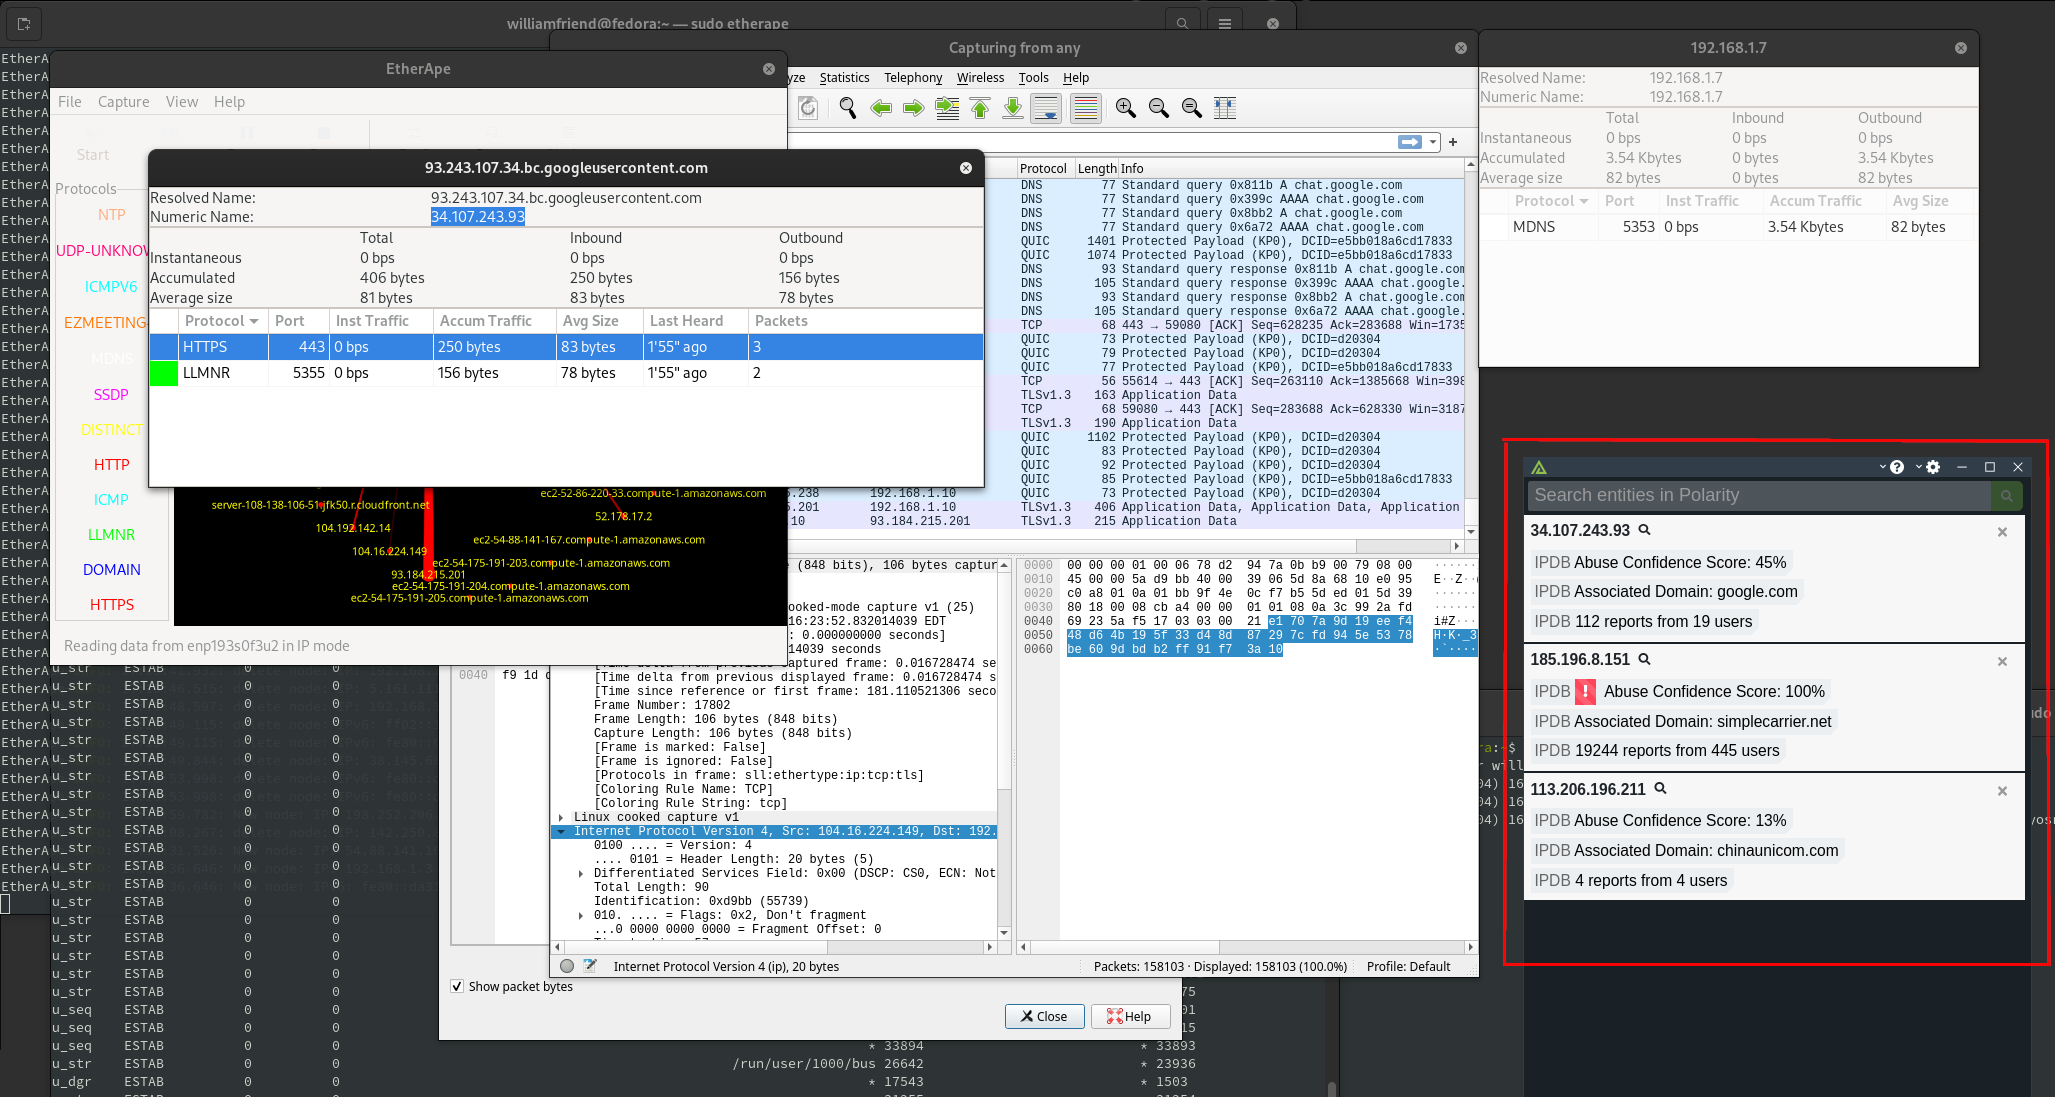Apply the Wireshark display filter arrow

pyautogui.click(x=1410, y=142)
